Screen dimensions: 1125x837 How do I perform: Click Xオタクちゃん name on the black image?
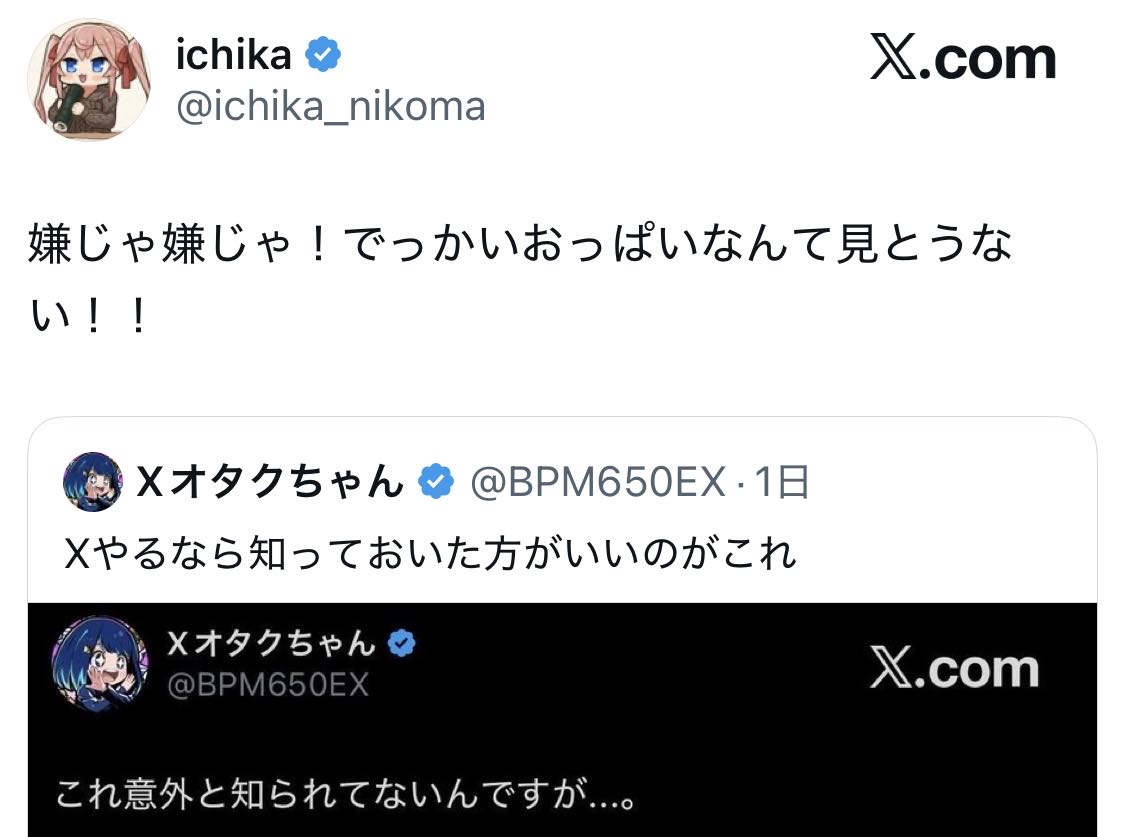(x=271, y=644)
